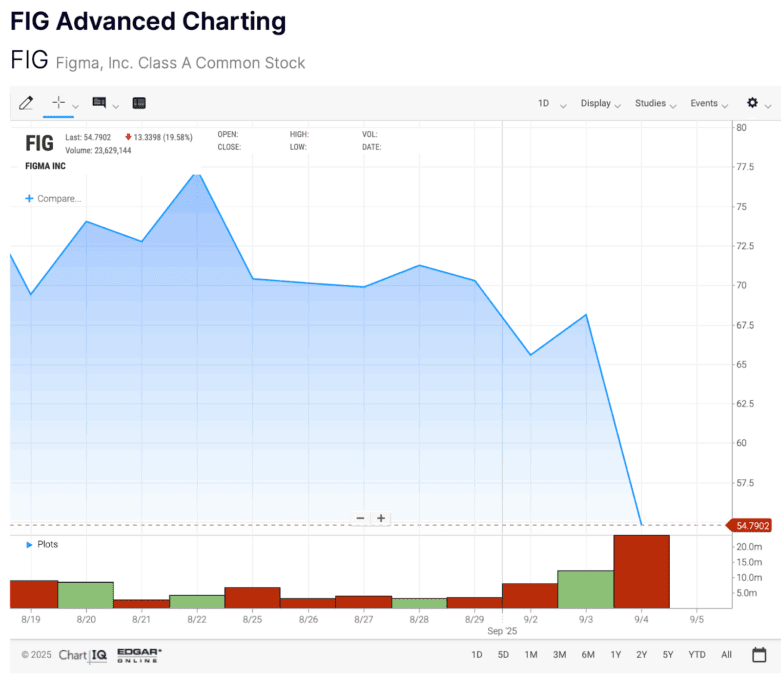This screenshot has height=675, width=781.
Task: Select the 1D range button
Action: (477, 655)
